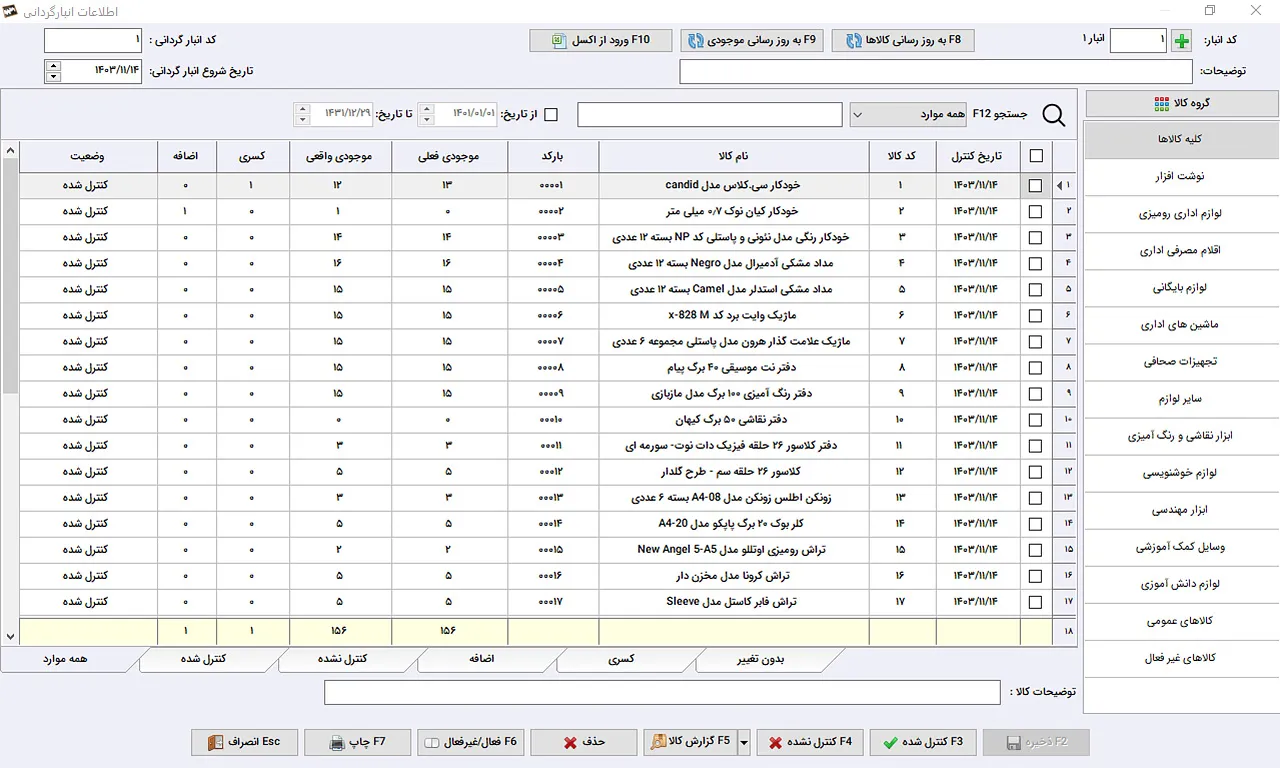Image resolution: width=1280 pixels, height=768 pixels.
Task: Toggle the select-all checkbox in table header
Action: pos(1035,156)
